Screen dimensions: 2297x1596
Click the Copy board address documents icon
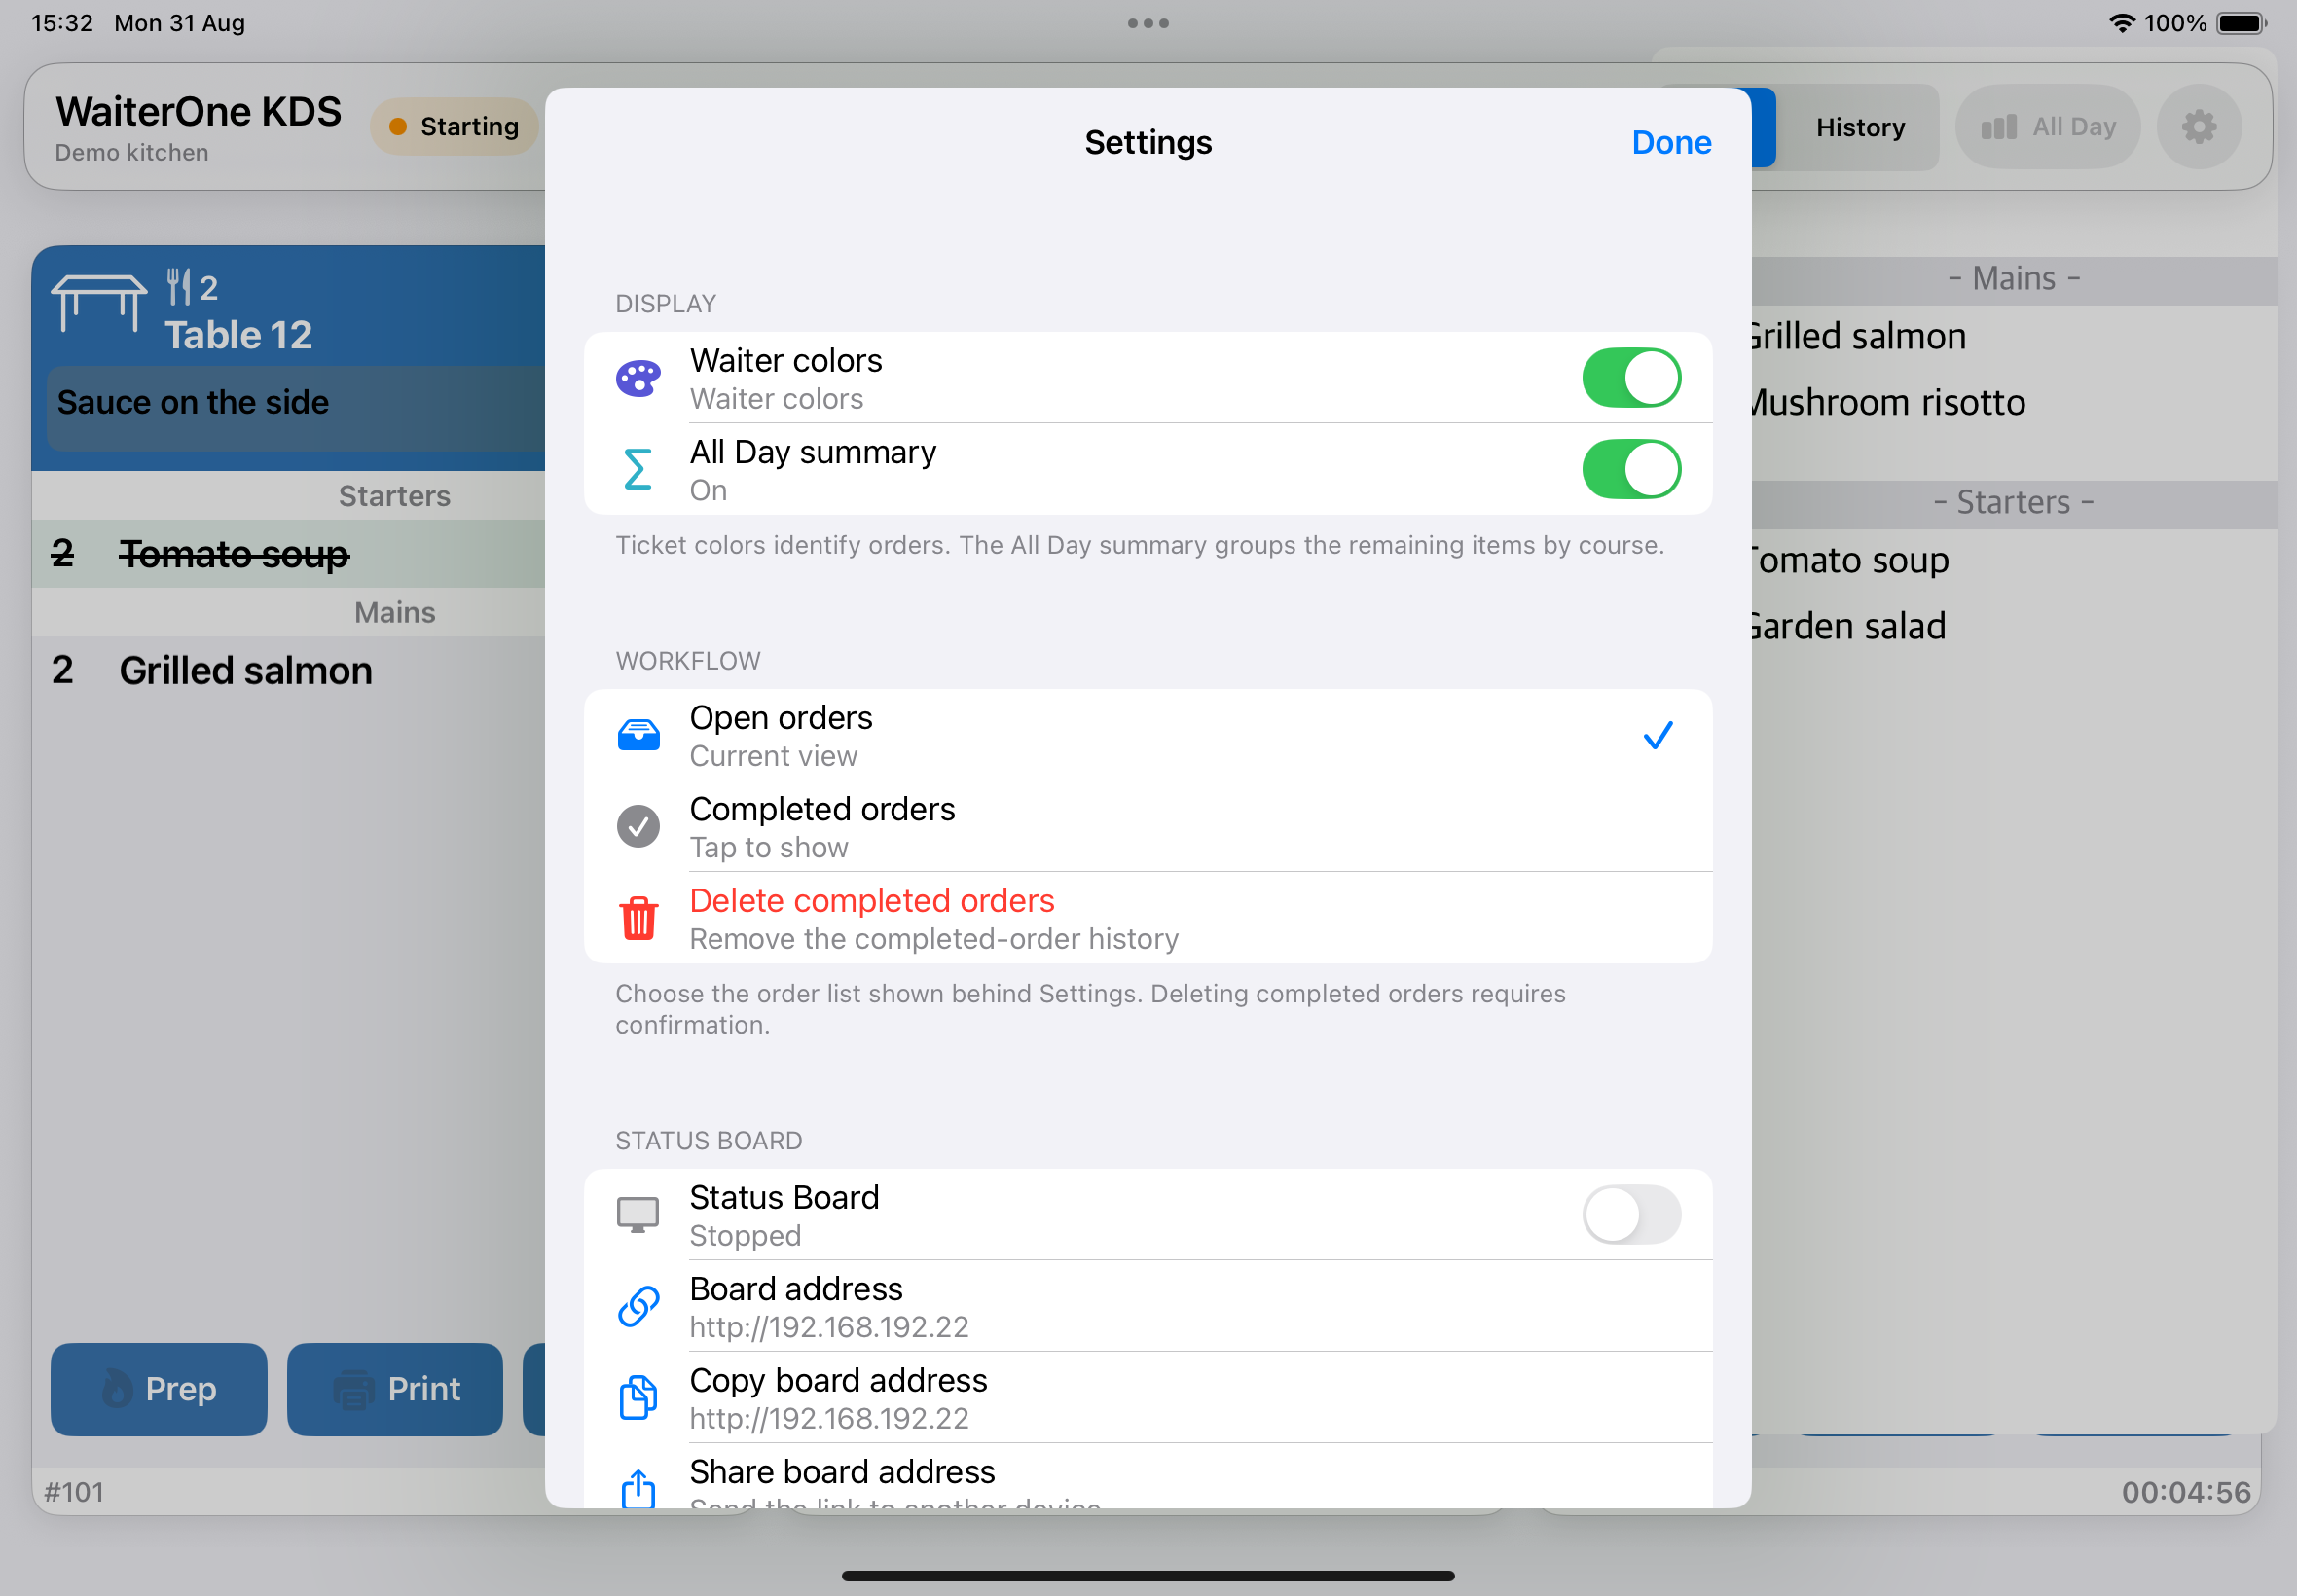(x=638, y=1397)
